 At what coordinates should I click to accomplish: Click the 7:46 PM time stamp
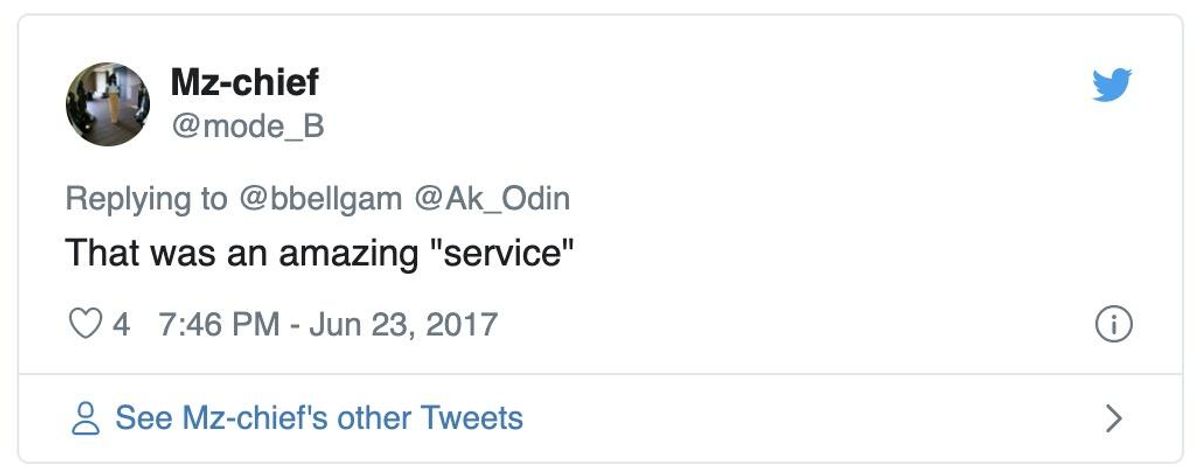219,324
